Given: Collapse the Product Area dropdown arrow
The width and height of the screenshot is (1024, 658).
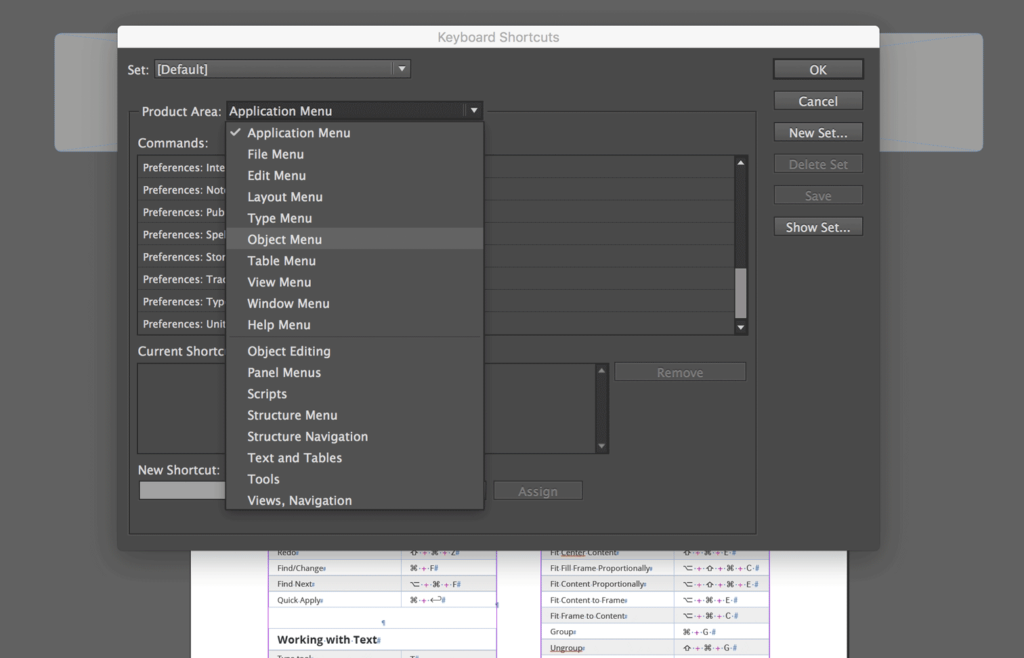Looking at the screenshot, I should (473, 110).
